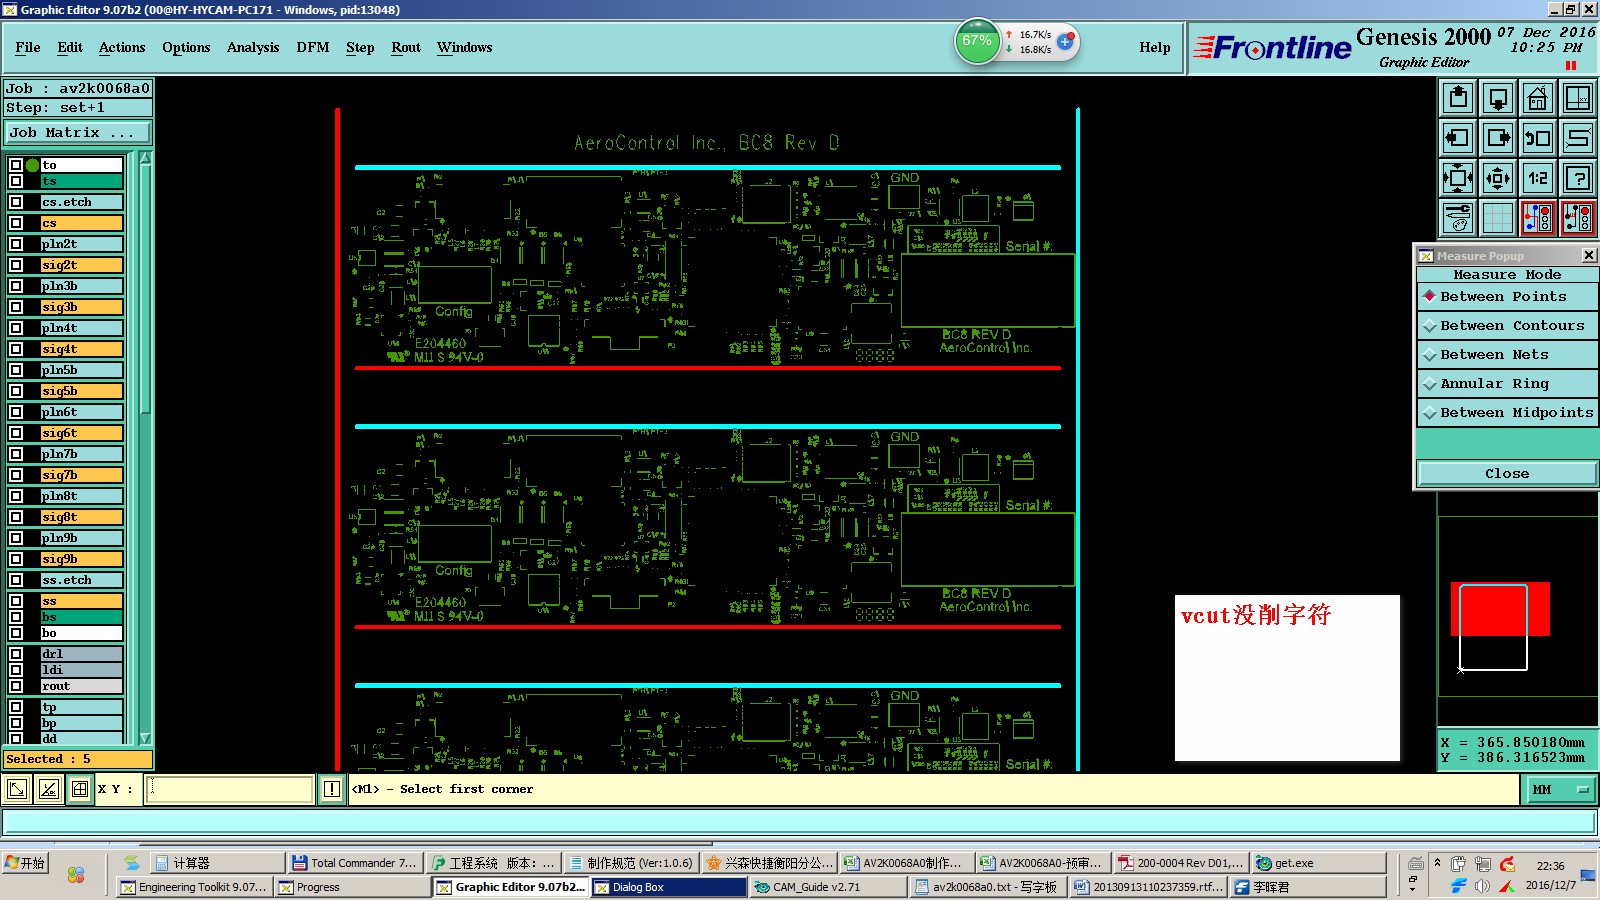Switch to Engineering Toolkit taskbar item
Viewport: 1600px width, 900px height.
[193, 887]
